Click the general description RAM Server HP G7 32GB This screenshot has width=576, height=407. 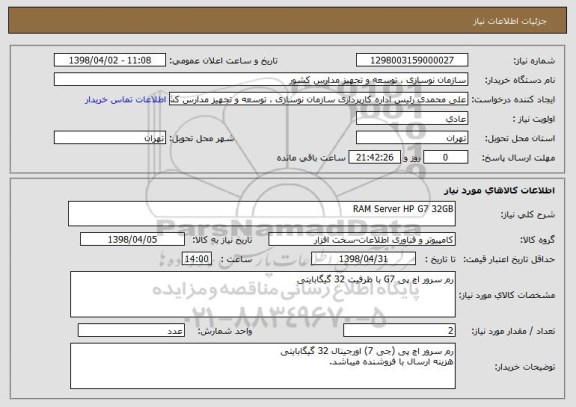pos(262,213)
